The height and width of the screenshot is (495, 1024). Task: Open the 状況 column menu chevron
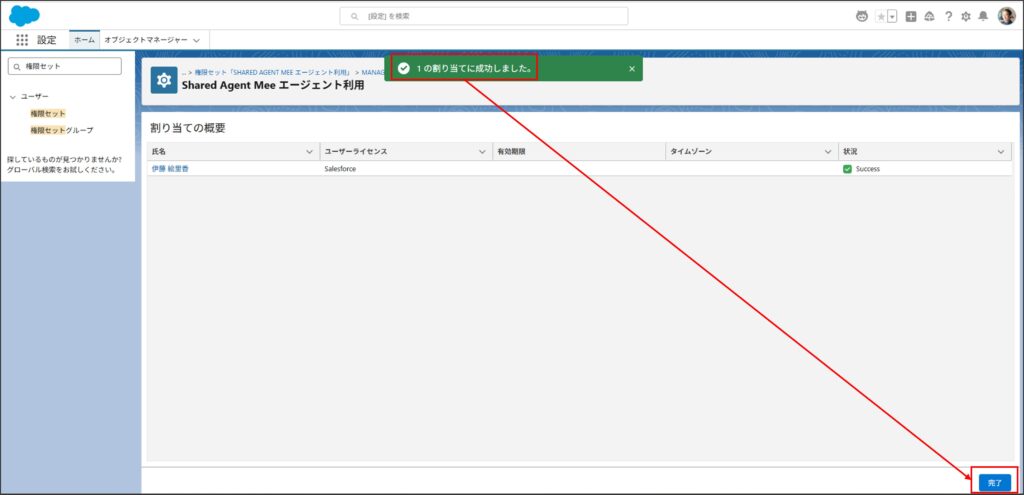[x=1001, y=151]
